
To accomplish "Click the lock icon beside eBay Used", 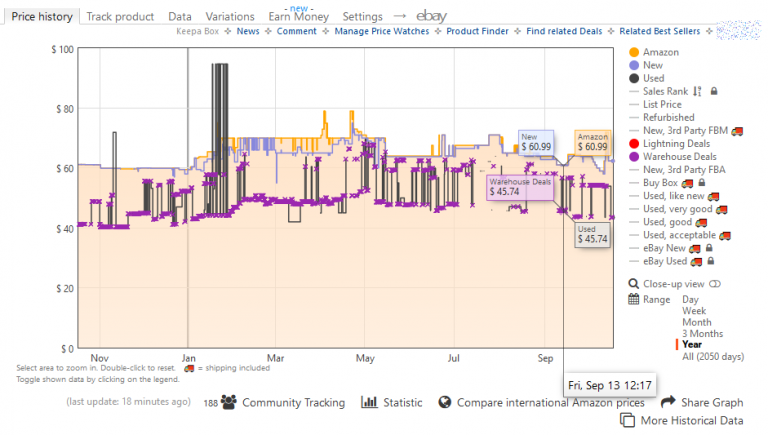I will coord(711,261).
